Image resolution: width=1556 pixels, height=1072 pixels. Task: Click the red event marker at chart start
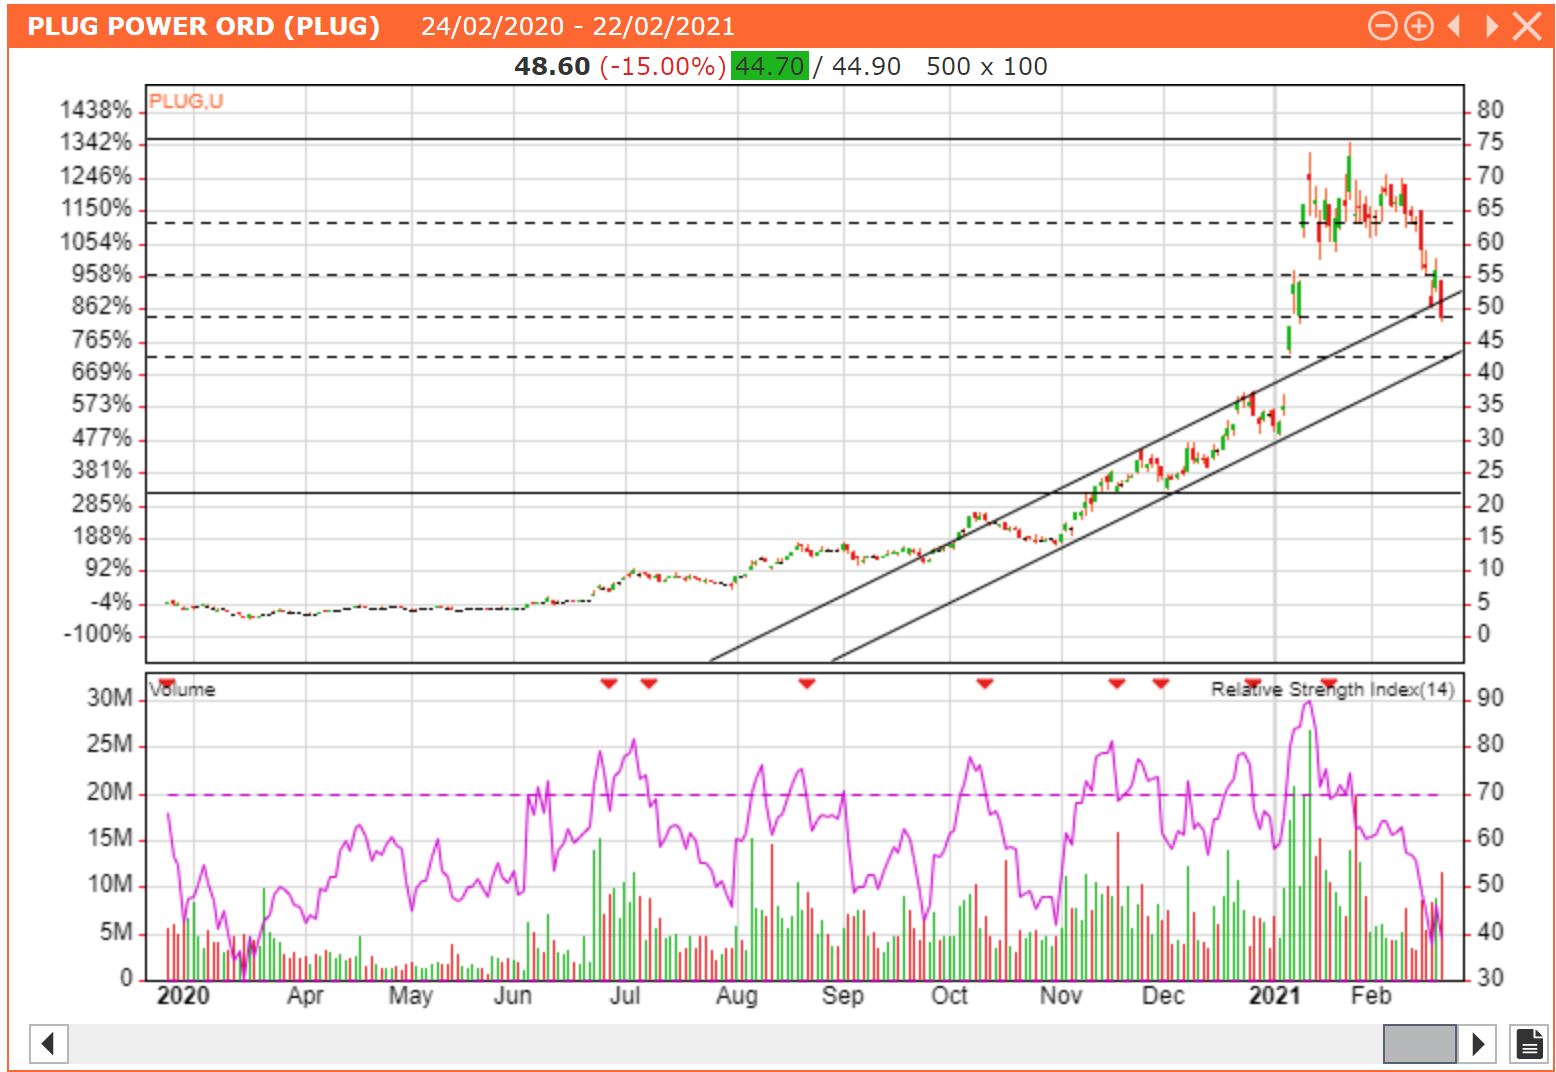[x=166, y=683]
